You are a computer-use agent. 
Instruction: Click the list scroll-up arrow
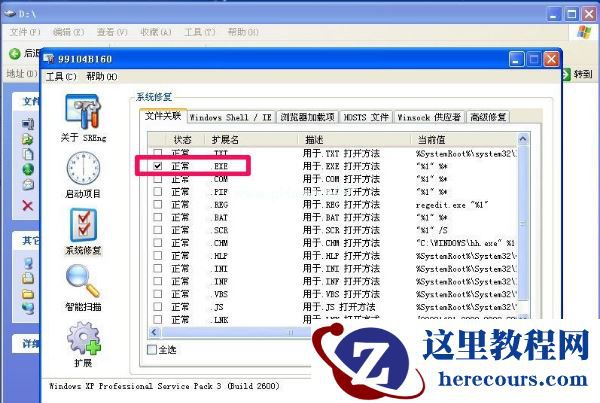pyautogui.click(x=523, y=139)
